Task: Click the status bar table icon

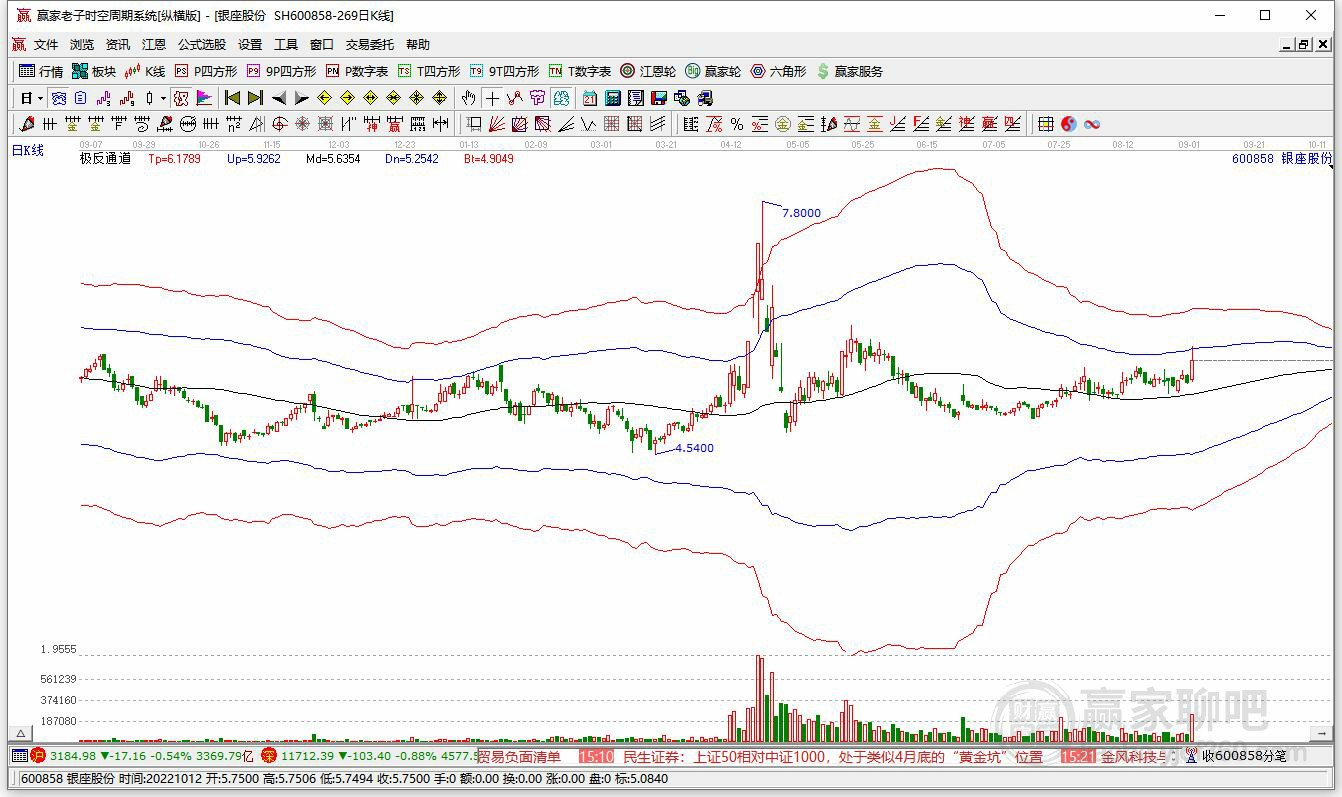Action: 19,756
